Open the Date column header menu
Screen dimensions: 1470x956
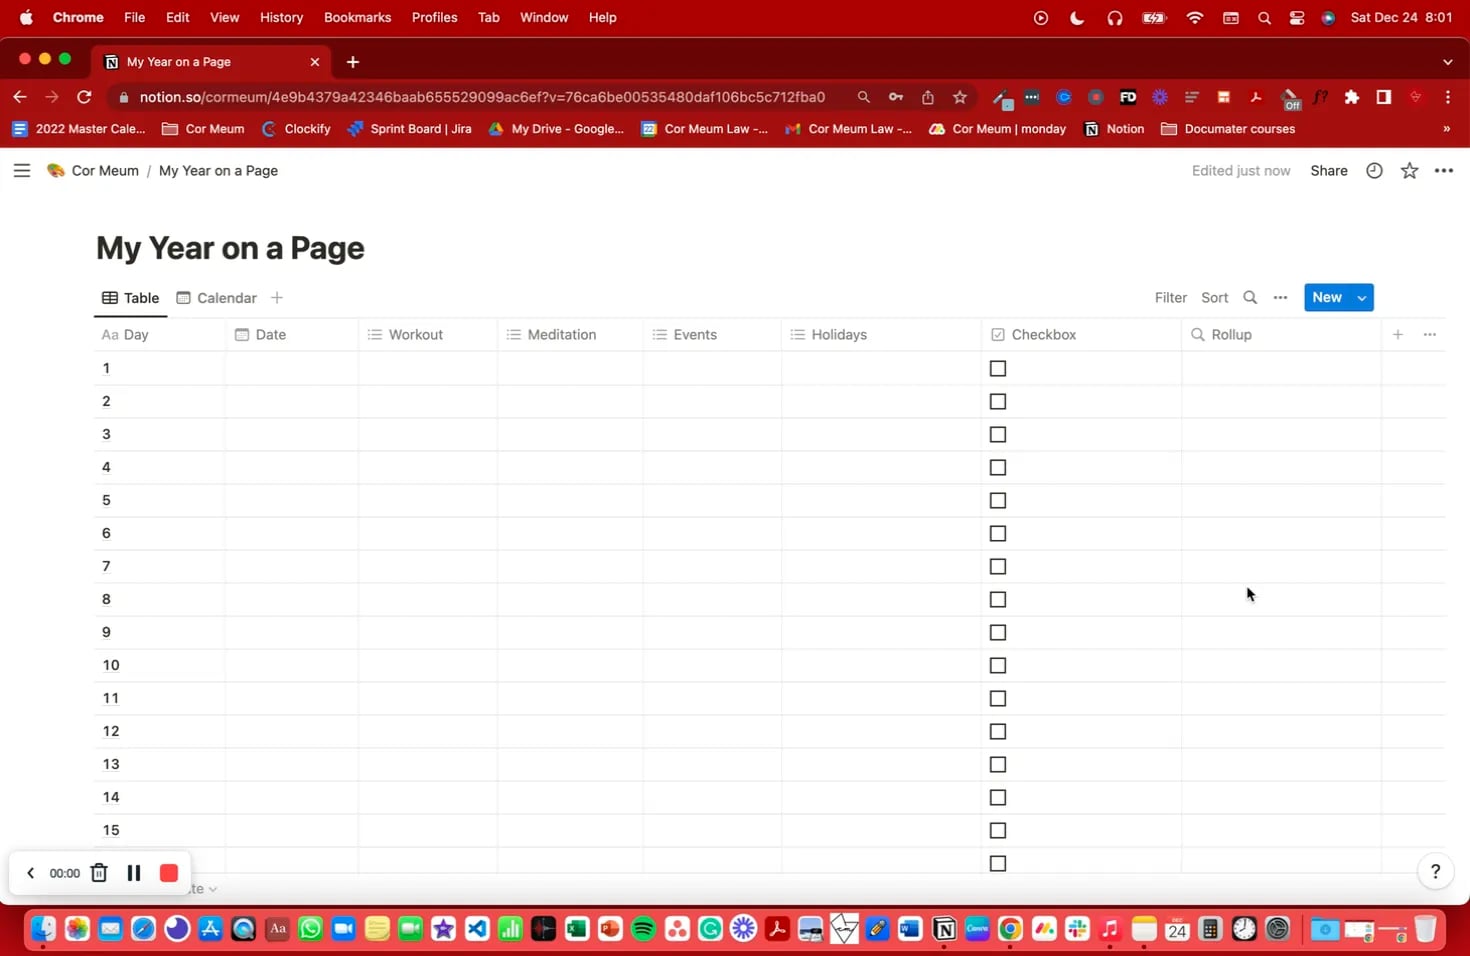(x=292, y=335)
